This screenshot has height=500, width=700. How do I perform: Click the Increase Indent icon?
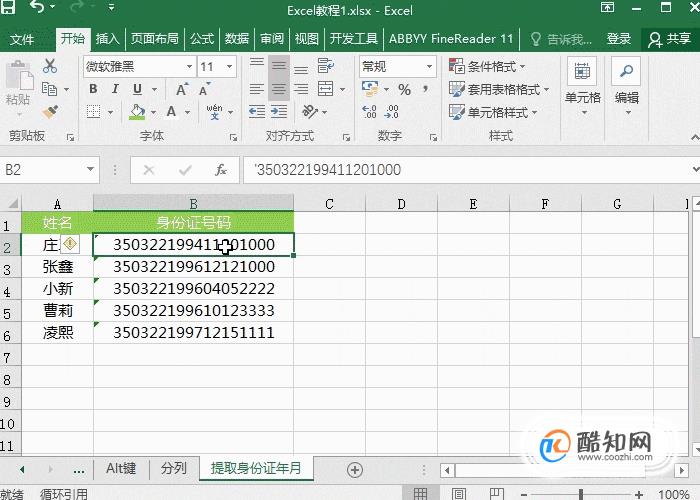pos(279,111)
